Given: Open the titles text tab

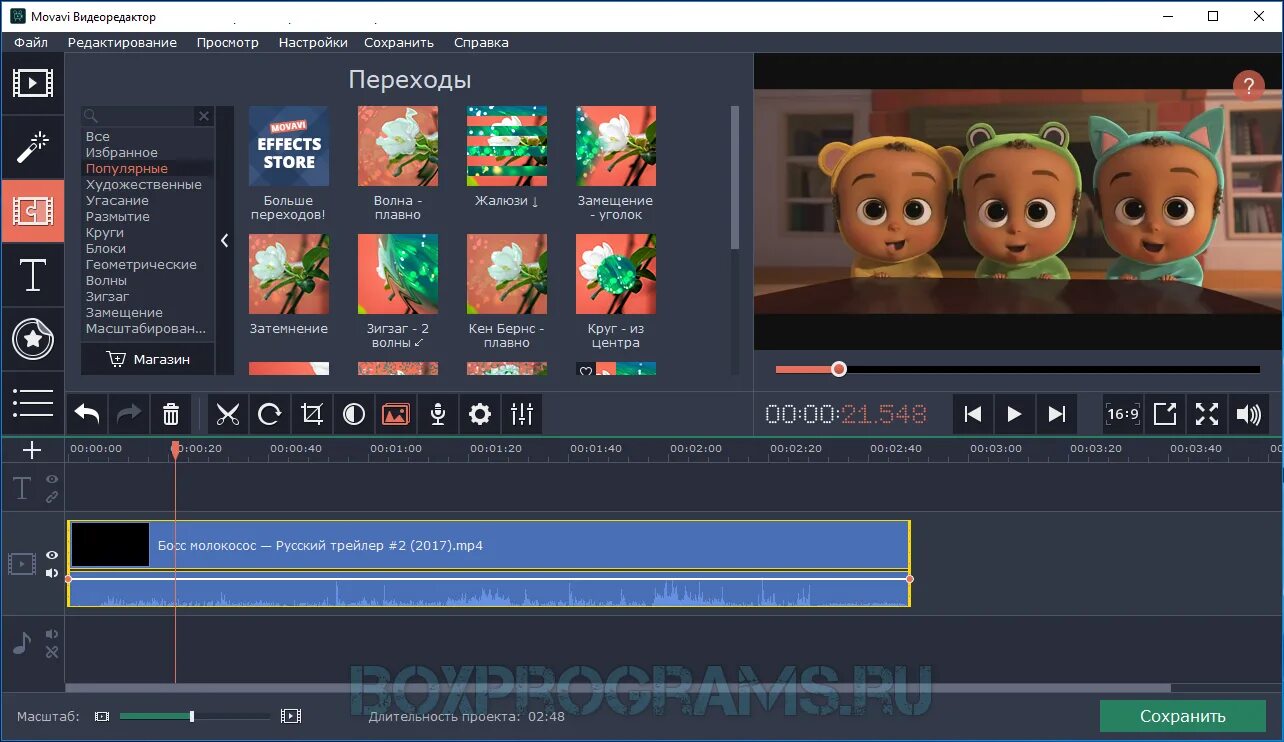Looking at the screenshot, I should [33, 275].
